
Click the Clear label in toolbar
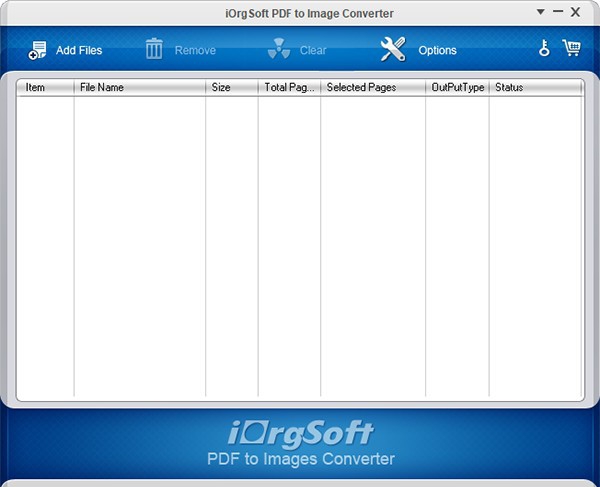(313, 50)
